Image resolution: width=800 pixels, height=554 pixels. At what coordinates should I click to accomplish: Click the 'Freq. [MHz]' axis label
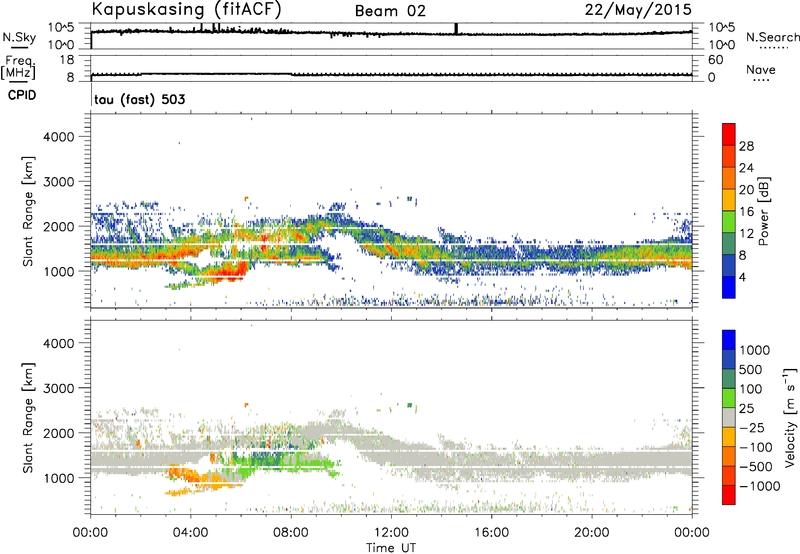[18, 67]
